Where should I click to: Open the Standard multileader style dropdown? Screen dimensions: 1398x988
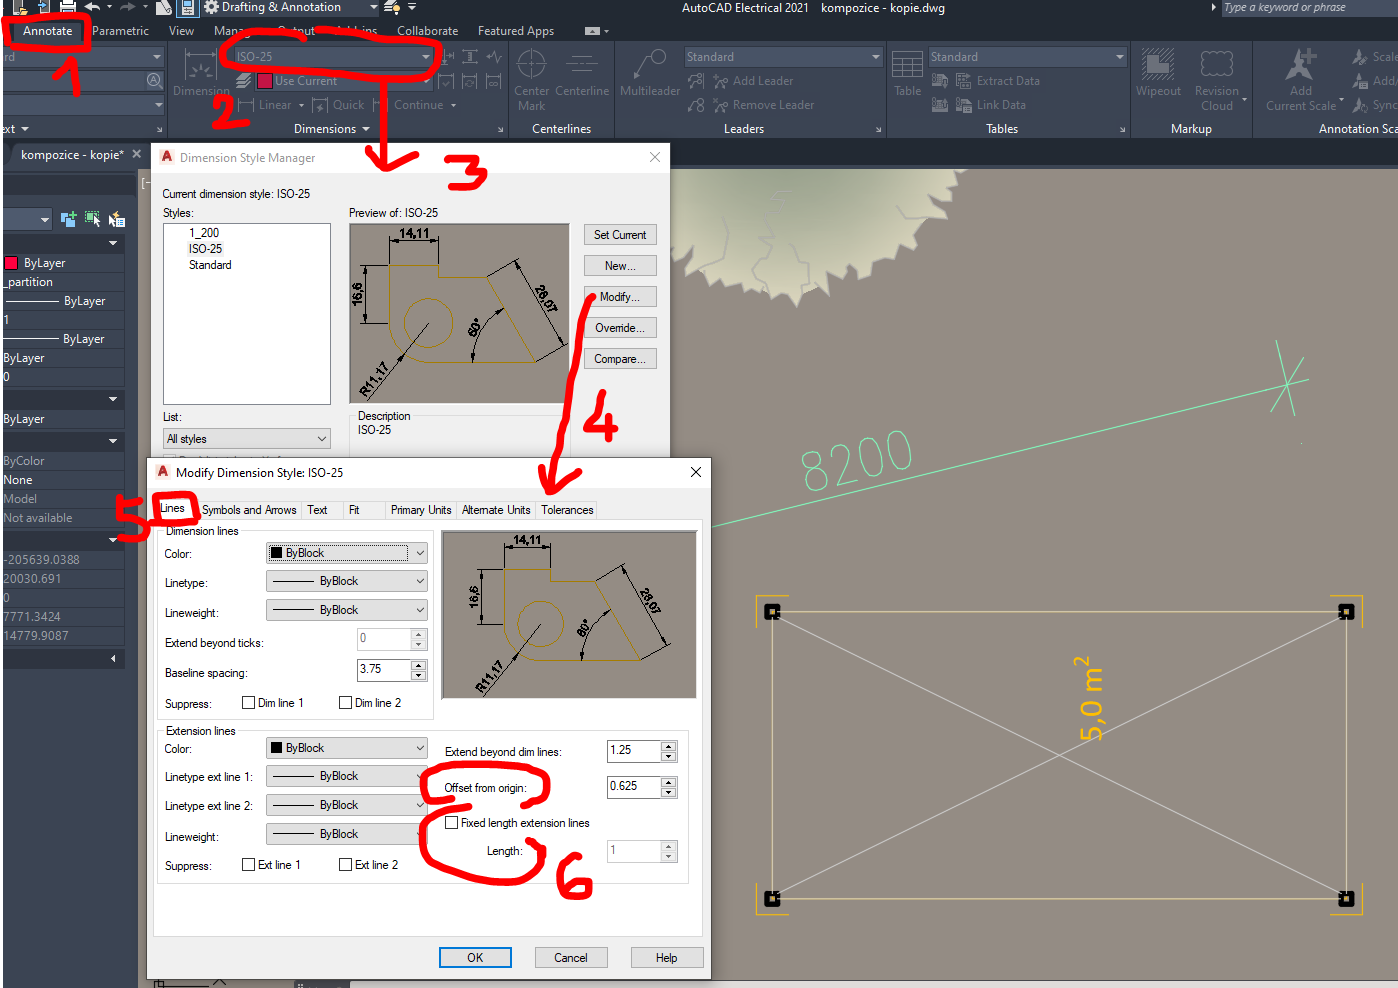pyautogui.click(x=784, y=57)
